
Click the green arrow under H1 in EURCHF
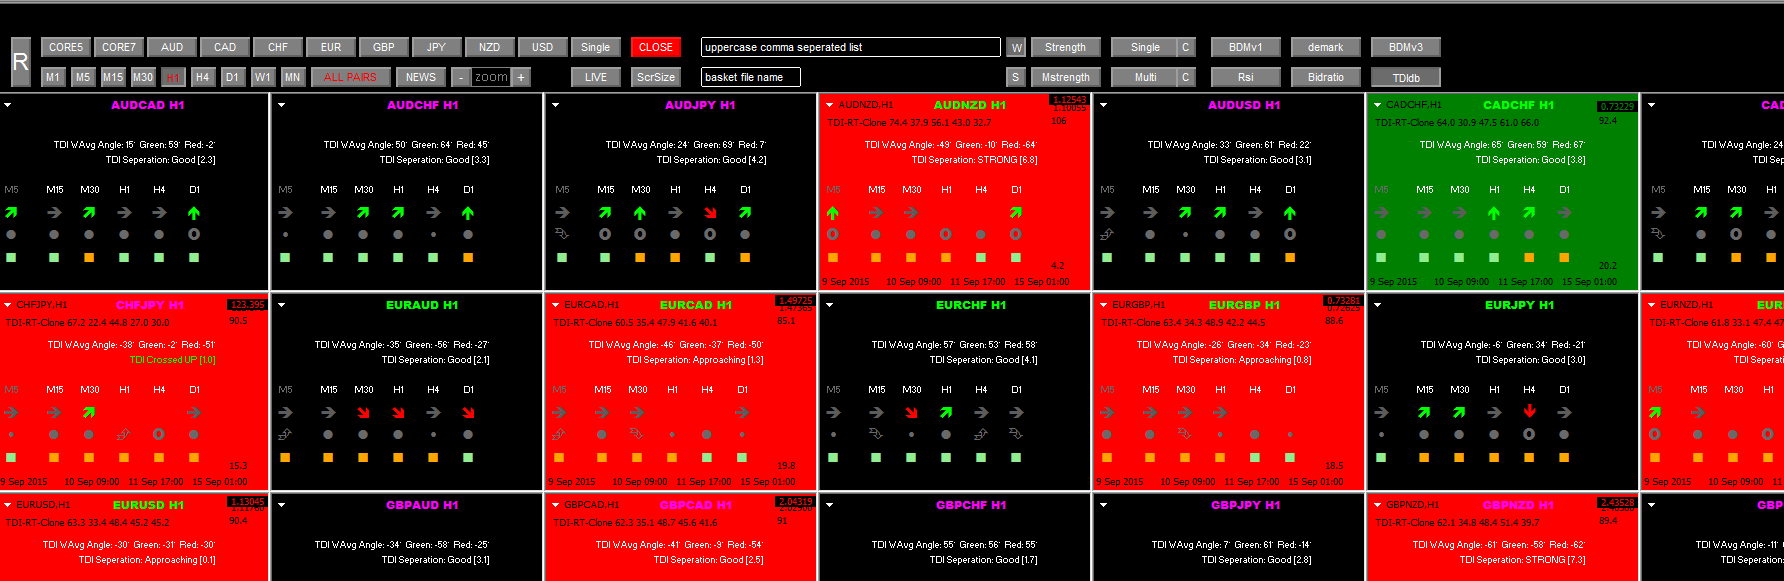pos(946,413)
